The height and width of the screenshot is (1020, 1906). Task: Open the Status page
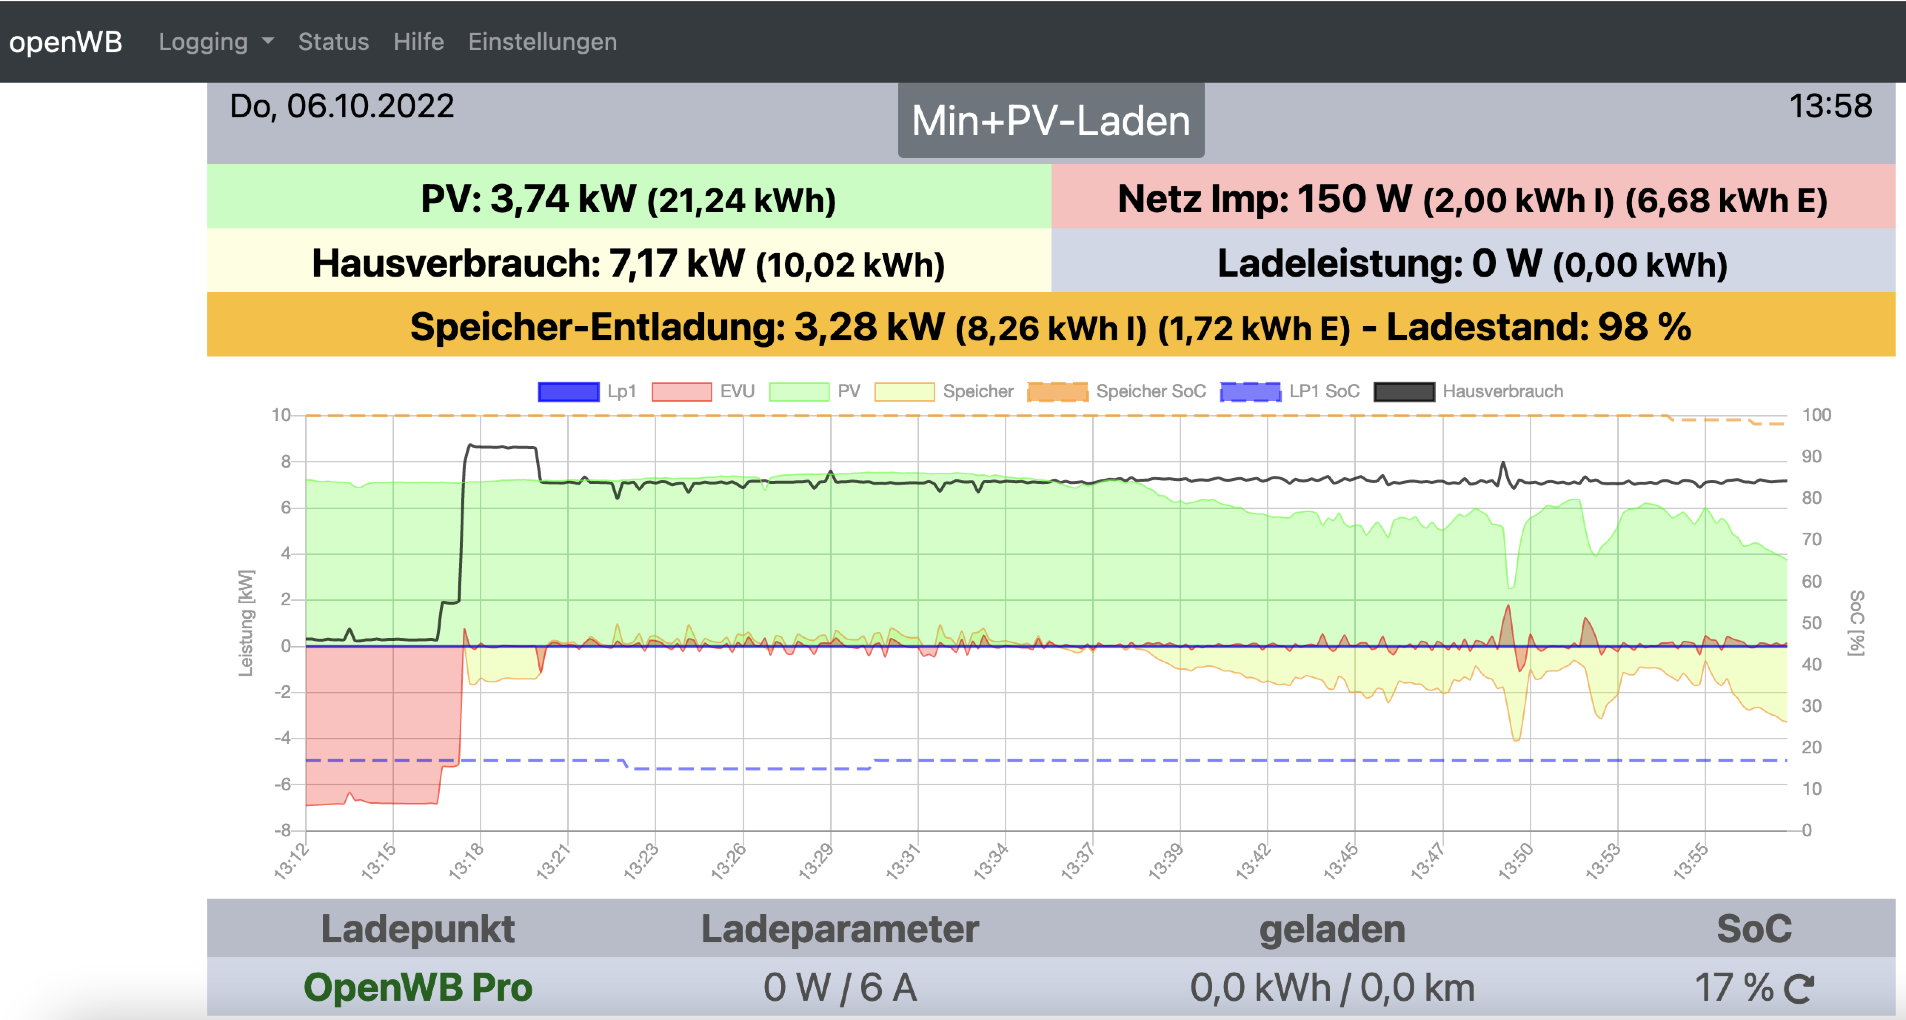[333, 42]
